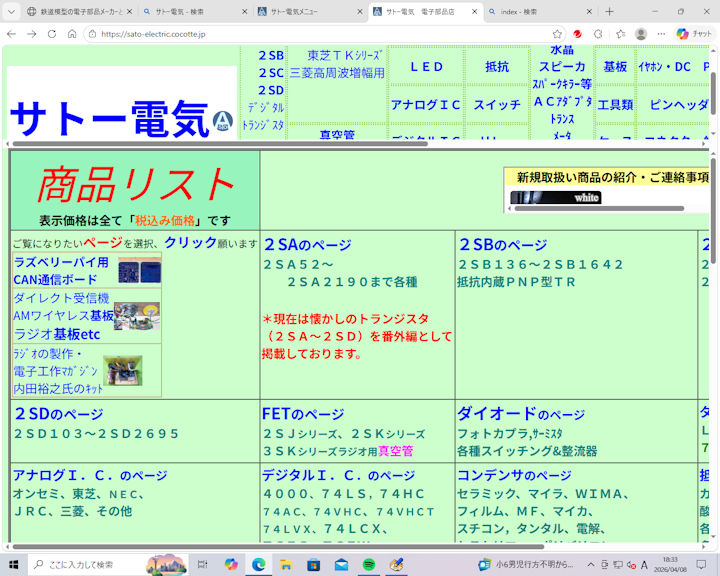Open the ピンヘッダ menu link
720x576 pixels.
679,105
